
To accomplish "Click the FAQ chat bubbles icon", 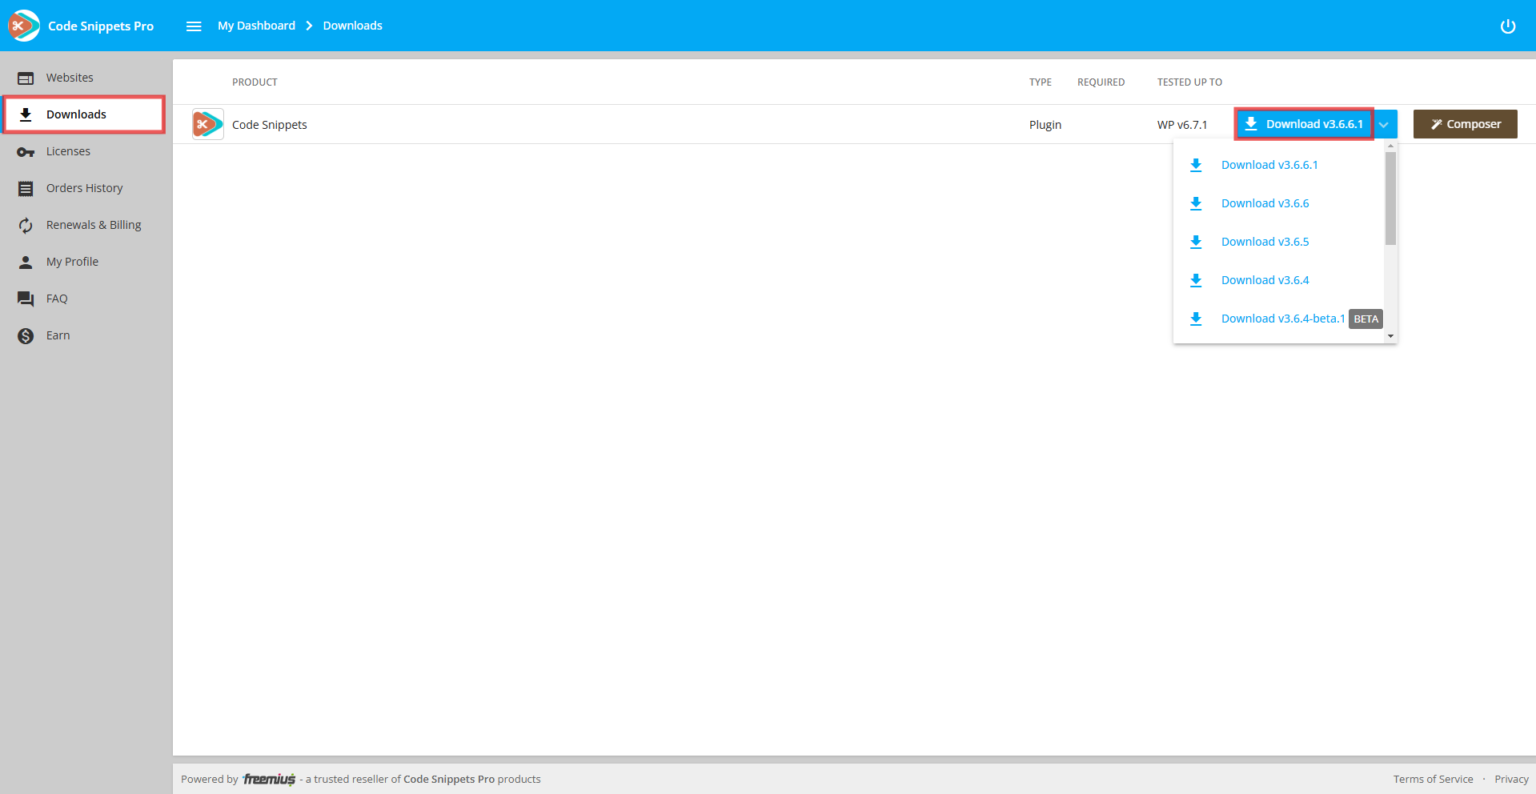I will click(26, 299).
